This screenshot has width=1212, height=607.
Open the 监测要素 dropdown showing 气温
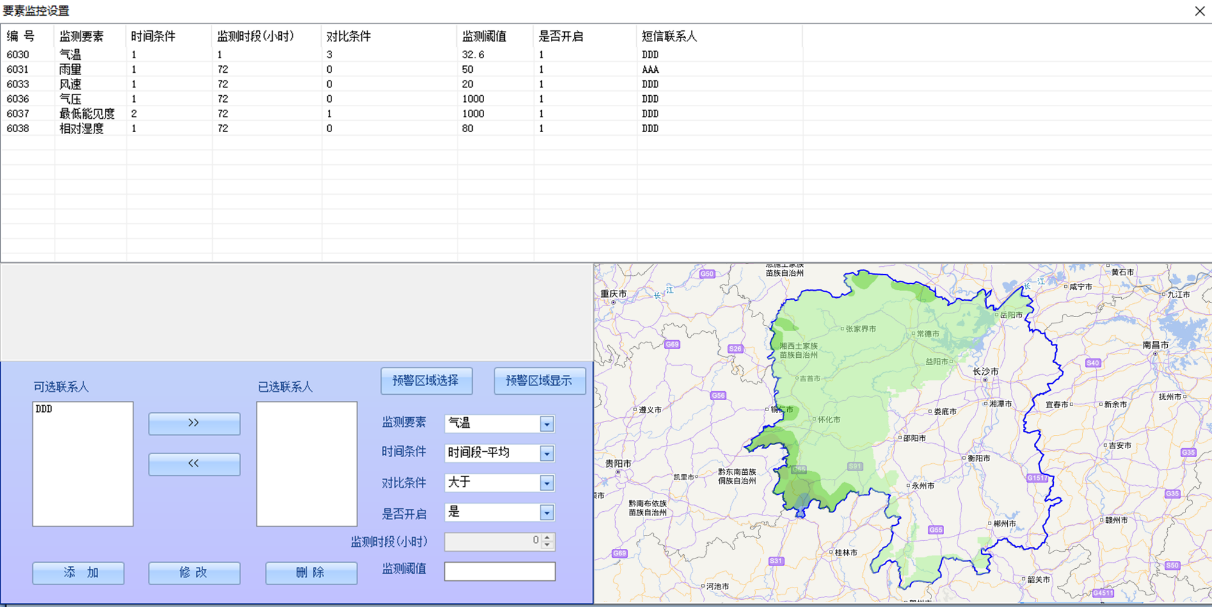(x=546, y=423)
